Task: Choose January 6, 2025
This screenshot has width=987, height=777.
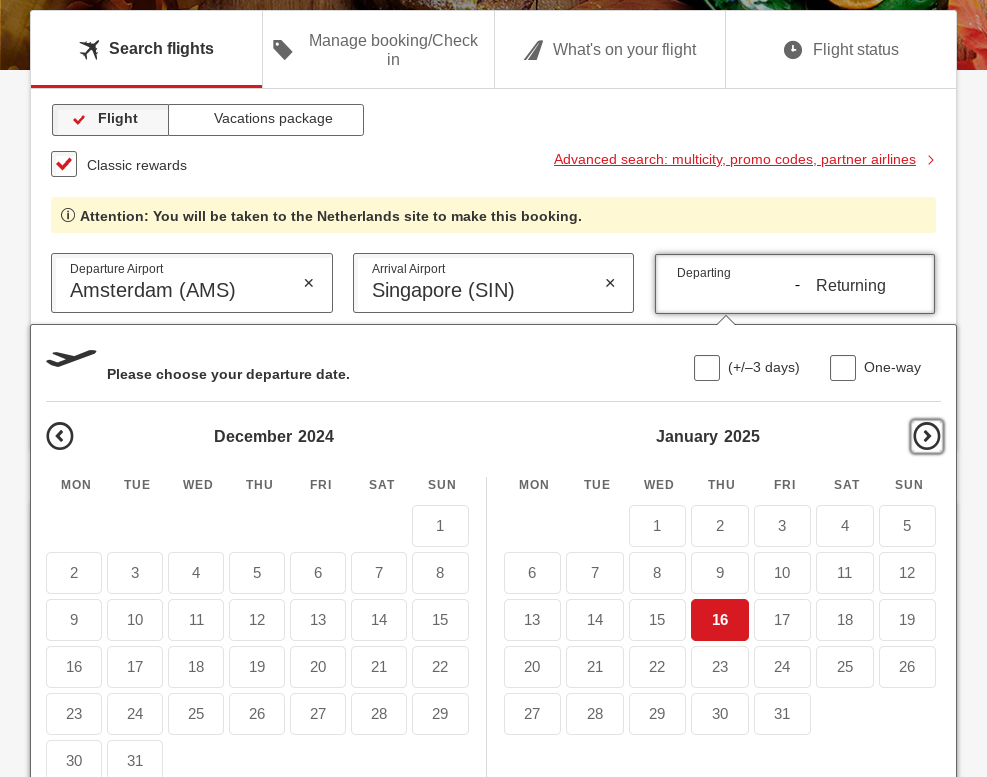Action: click(x=533, y=573)
